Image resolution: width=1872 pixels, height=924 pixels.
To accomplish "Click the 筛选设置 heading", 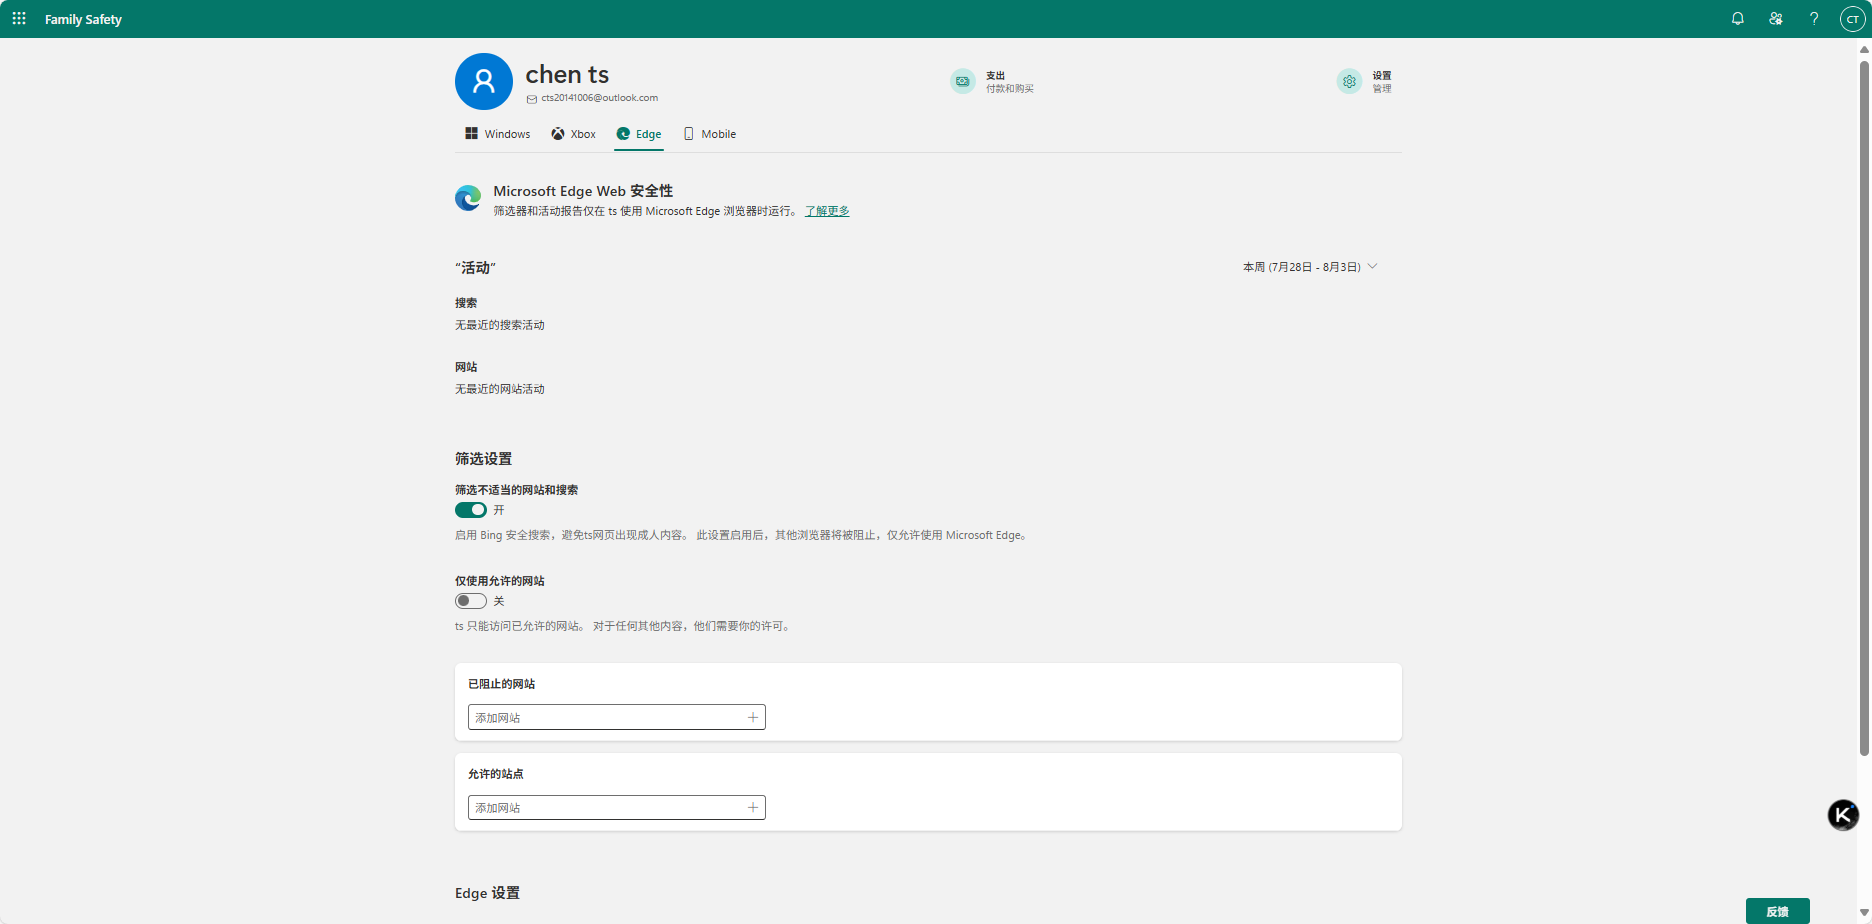I will [x=483, y=459].
